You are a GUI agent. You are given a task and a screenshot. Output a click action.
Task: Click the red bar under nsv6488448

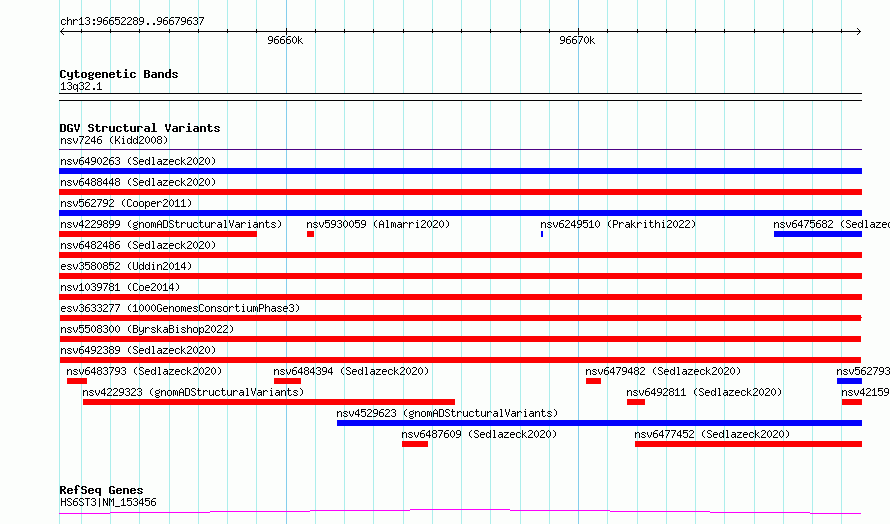coord(460,192)
